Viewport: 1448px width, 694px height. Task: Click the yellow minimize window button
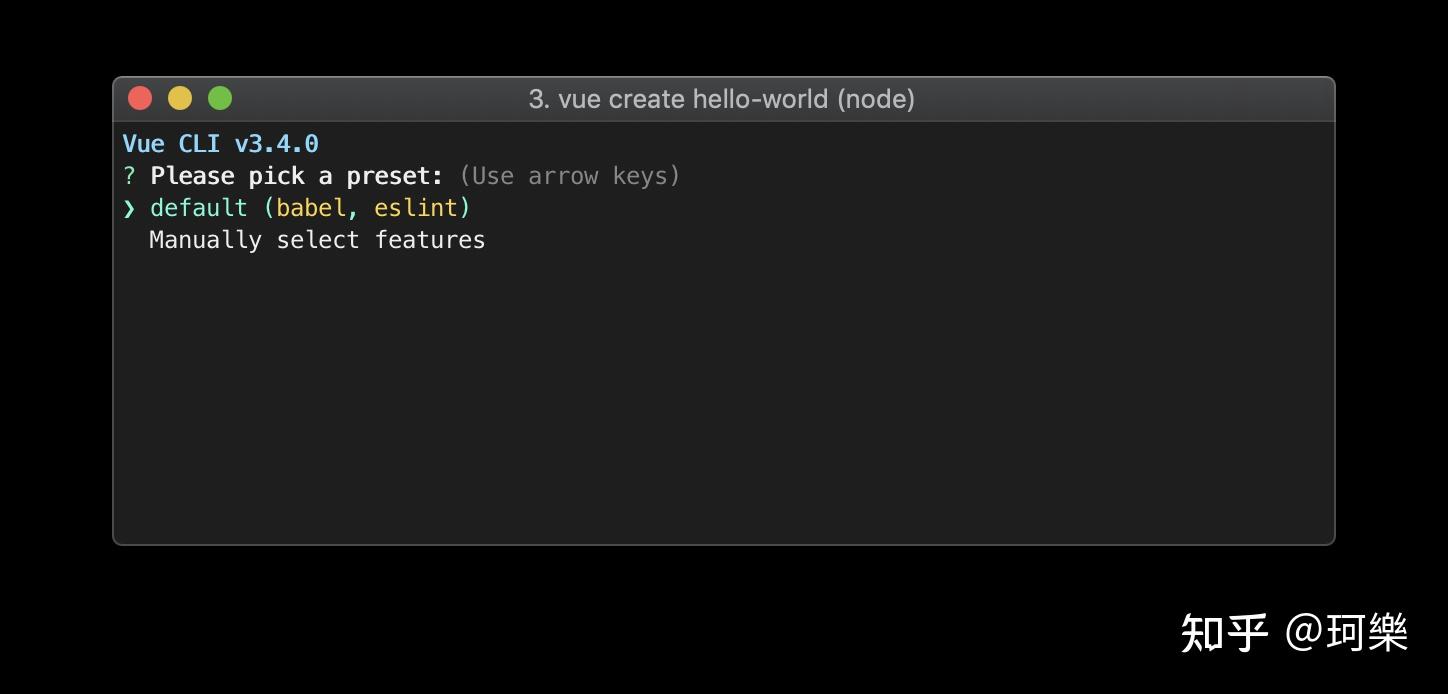tap(180, 98)
